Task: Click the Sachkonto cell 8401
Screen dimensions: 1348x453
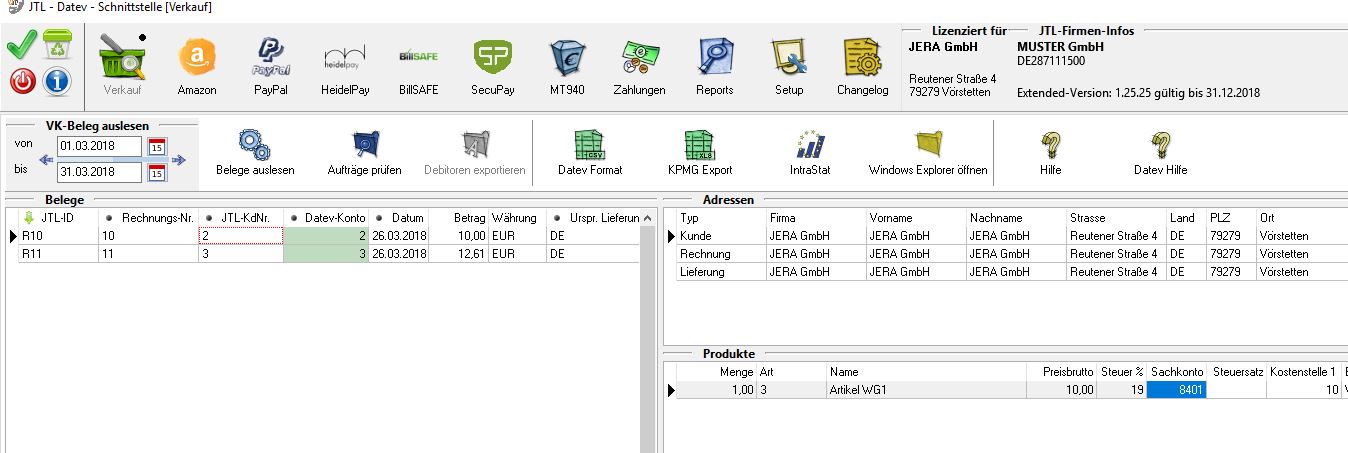Action: click(x=1178, y=390)
